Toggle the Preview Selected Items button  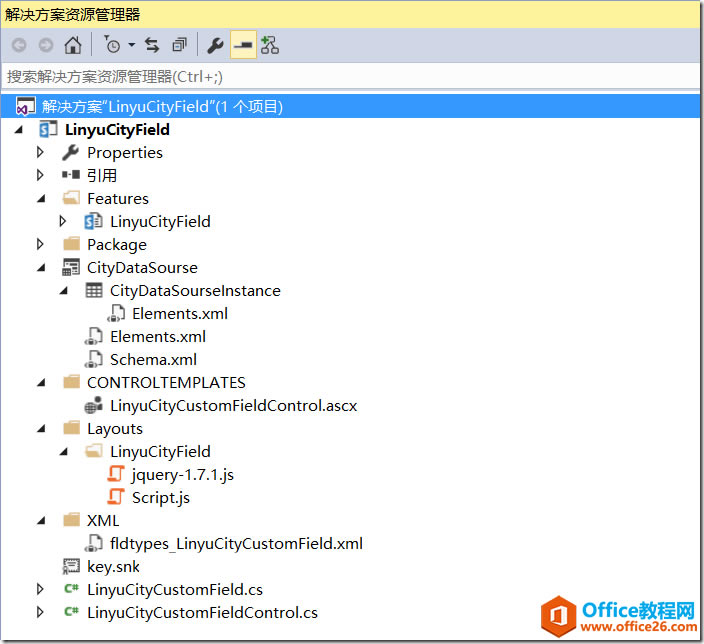(243, 45)
